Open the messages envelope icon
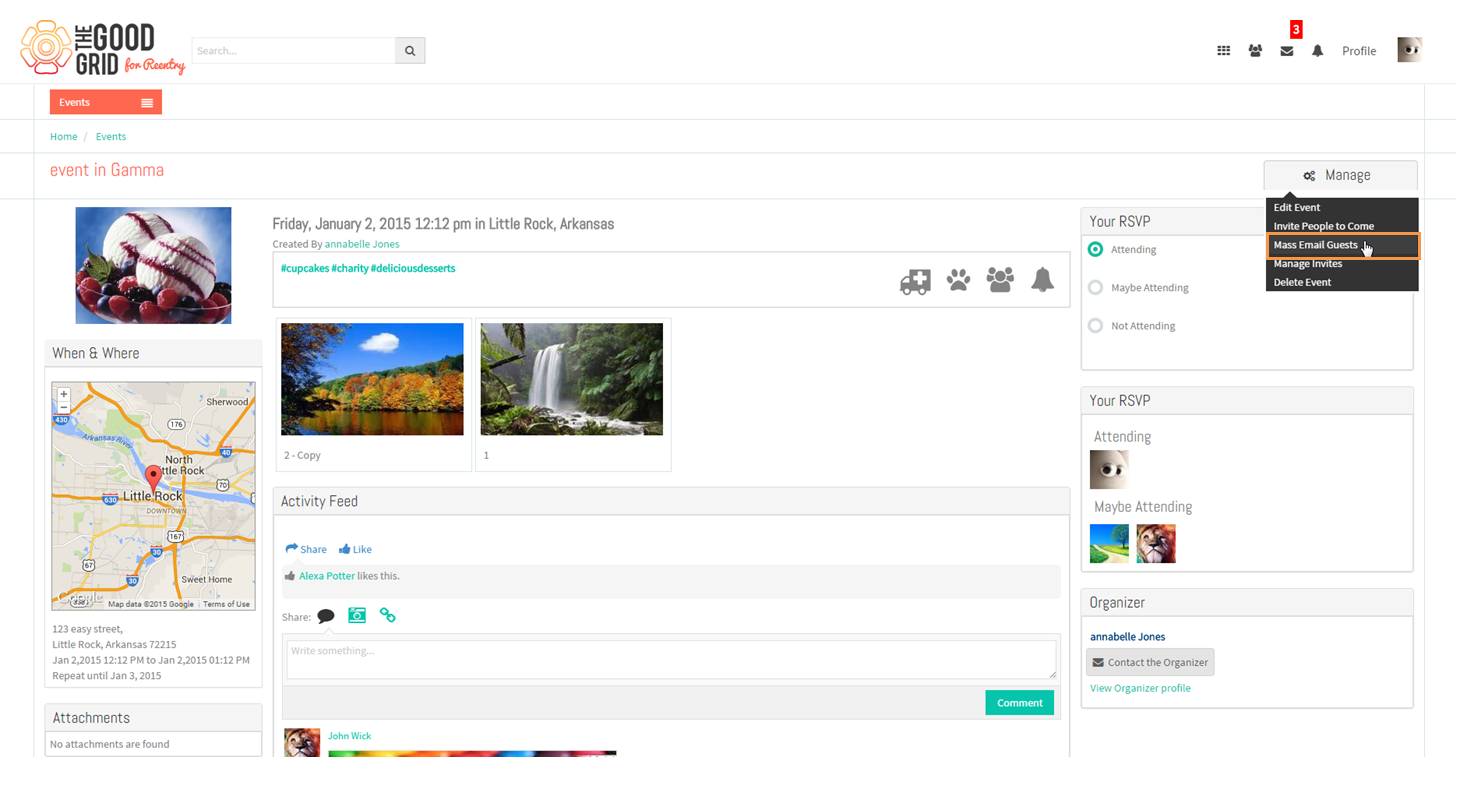Viewport: 1459px width, 804px height. click(x=1287, y=51)
